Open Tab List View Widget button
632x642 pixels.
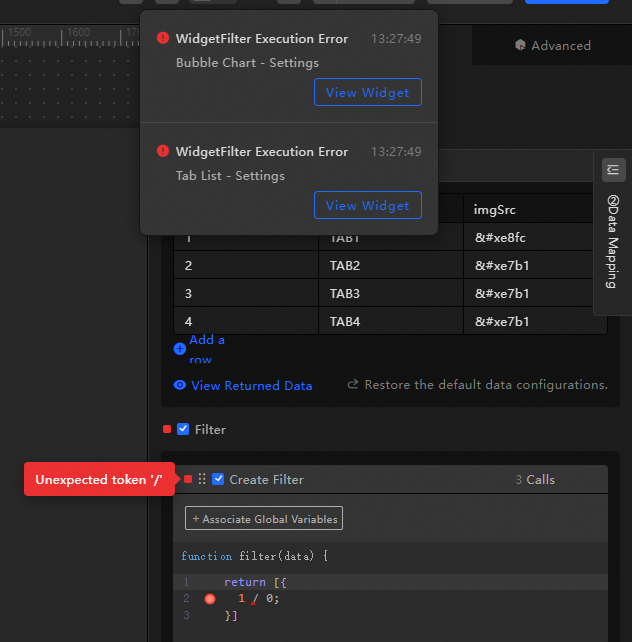[x=368, y=205]
